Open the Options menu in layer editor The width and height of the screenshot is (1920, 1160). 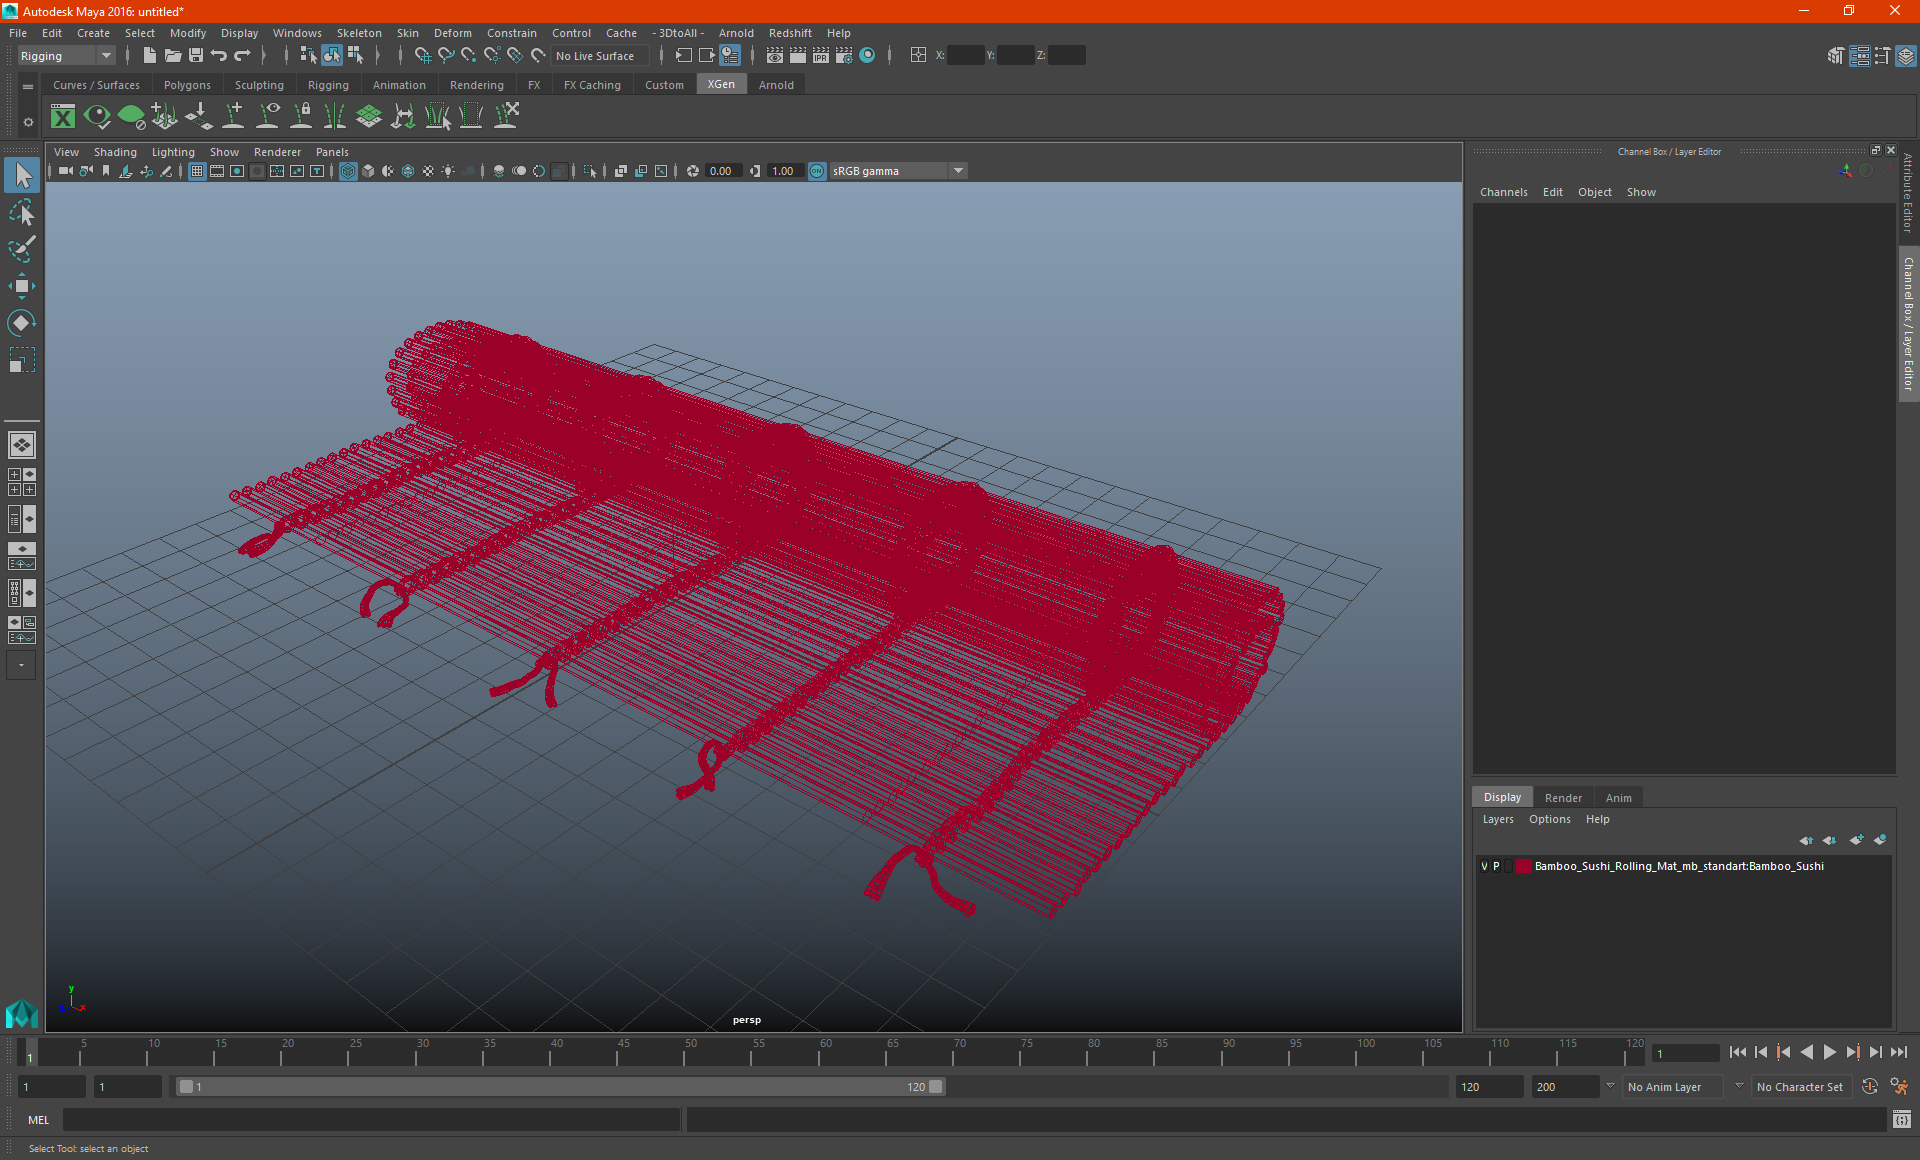pos(1549,819)
